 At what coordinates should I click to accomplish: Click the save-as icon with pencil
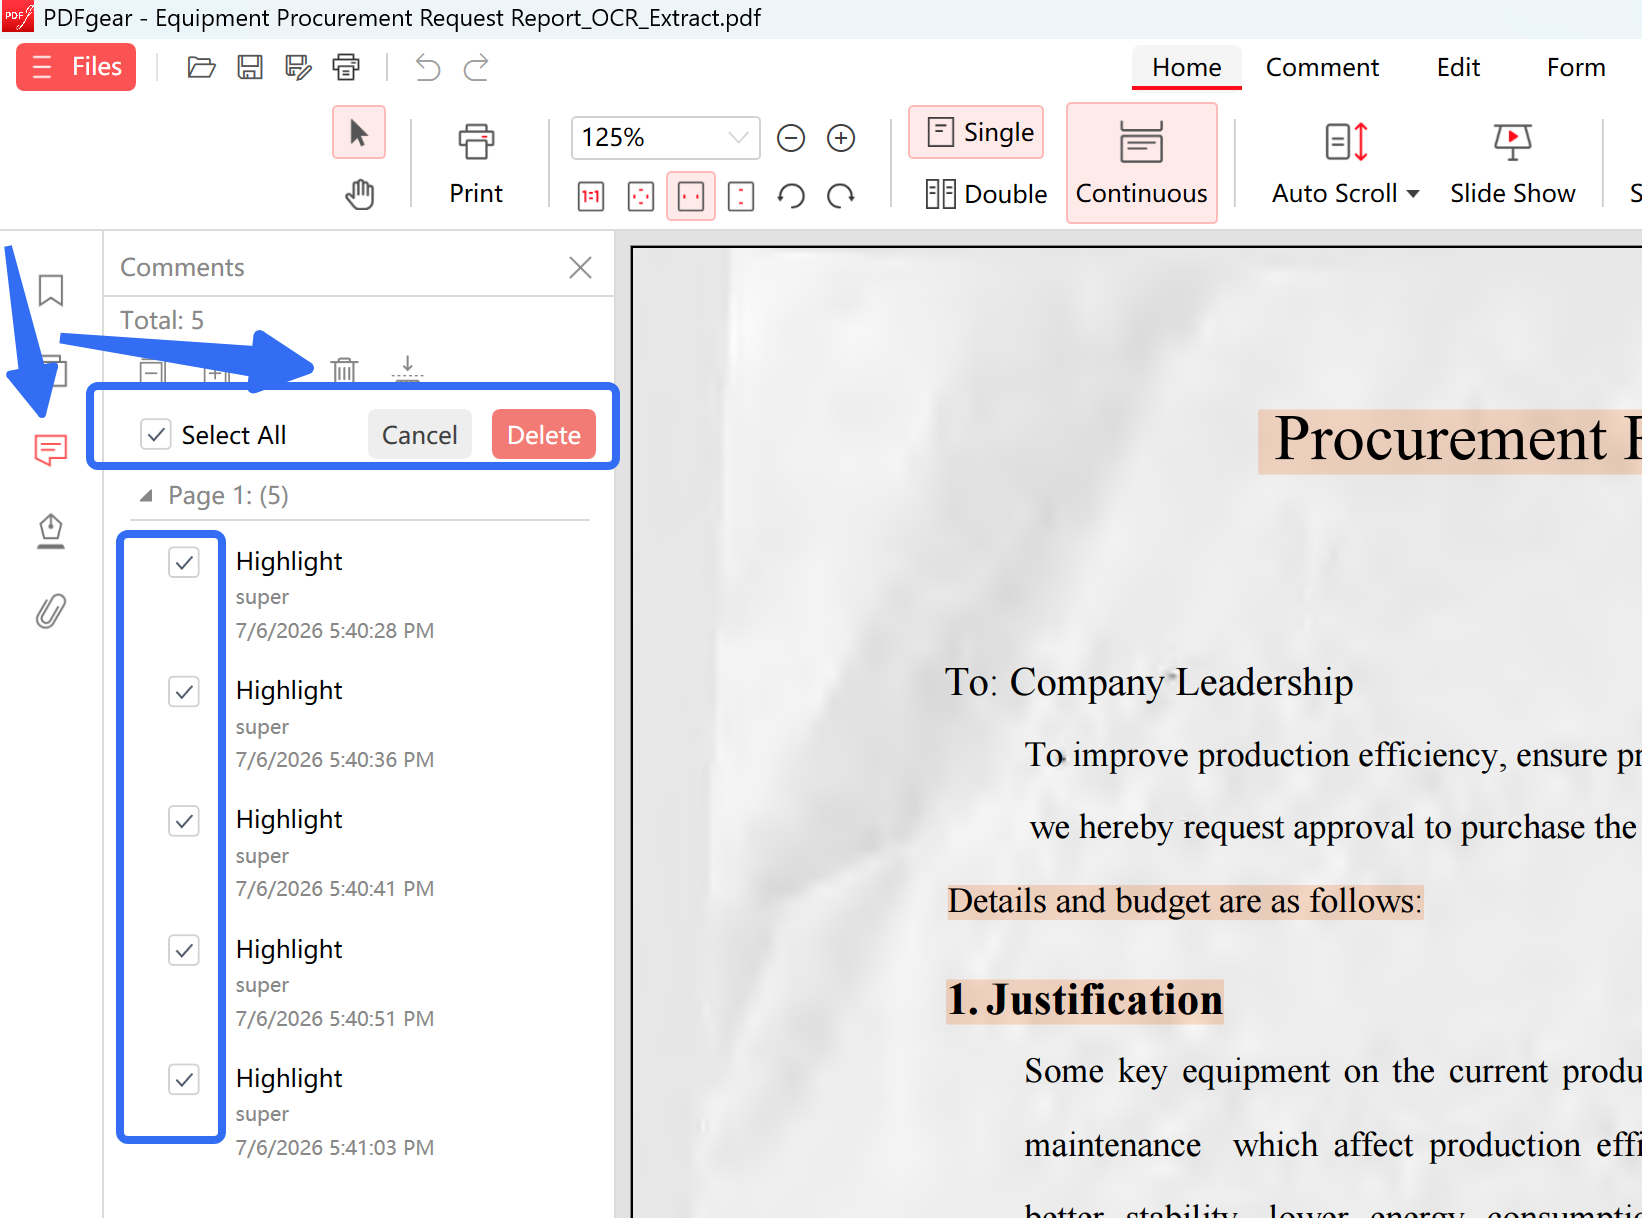click(x=298, y=67)
